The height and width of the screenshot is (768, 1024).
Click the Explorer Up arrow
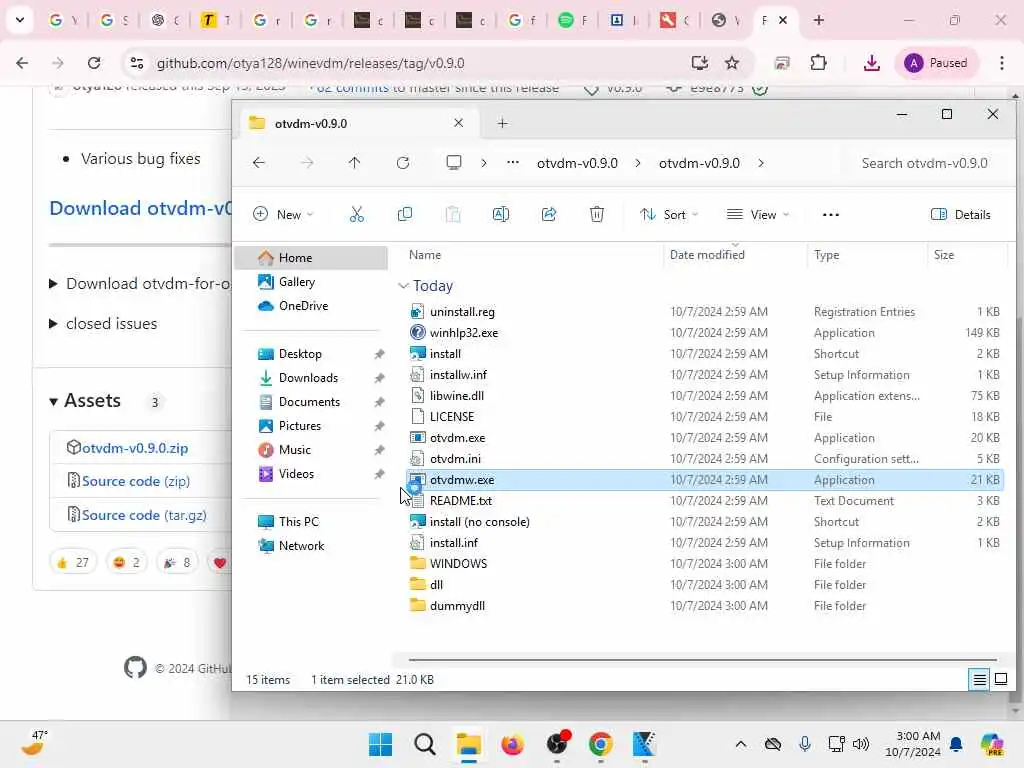[355, 163]
